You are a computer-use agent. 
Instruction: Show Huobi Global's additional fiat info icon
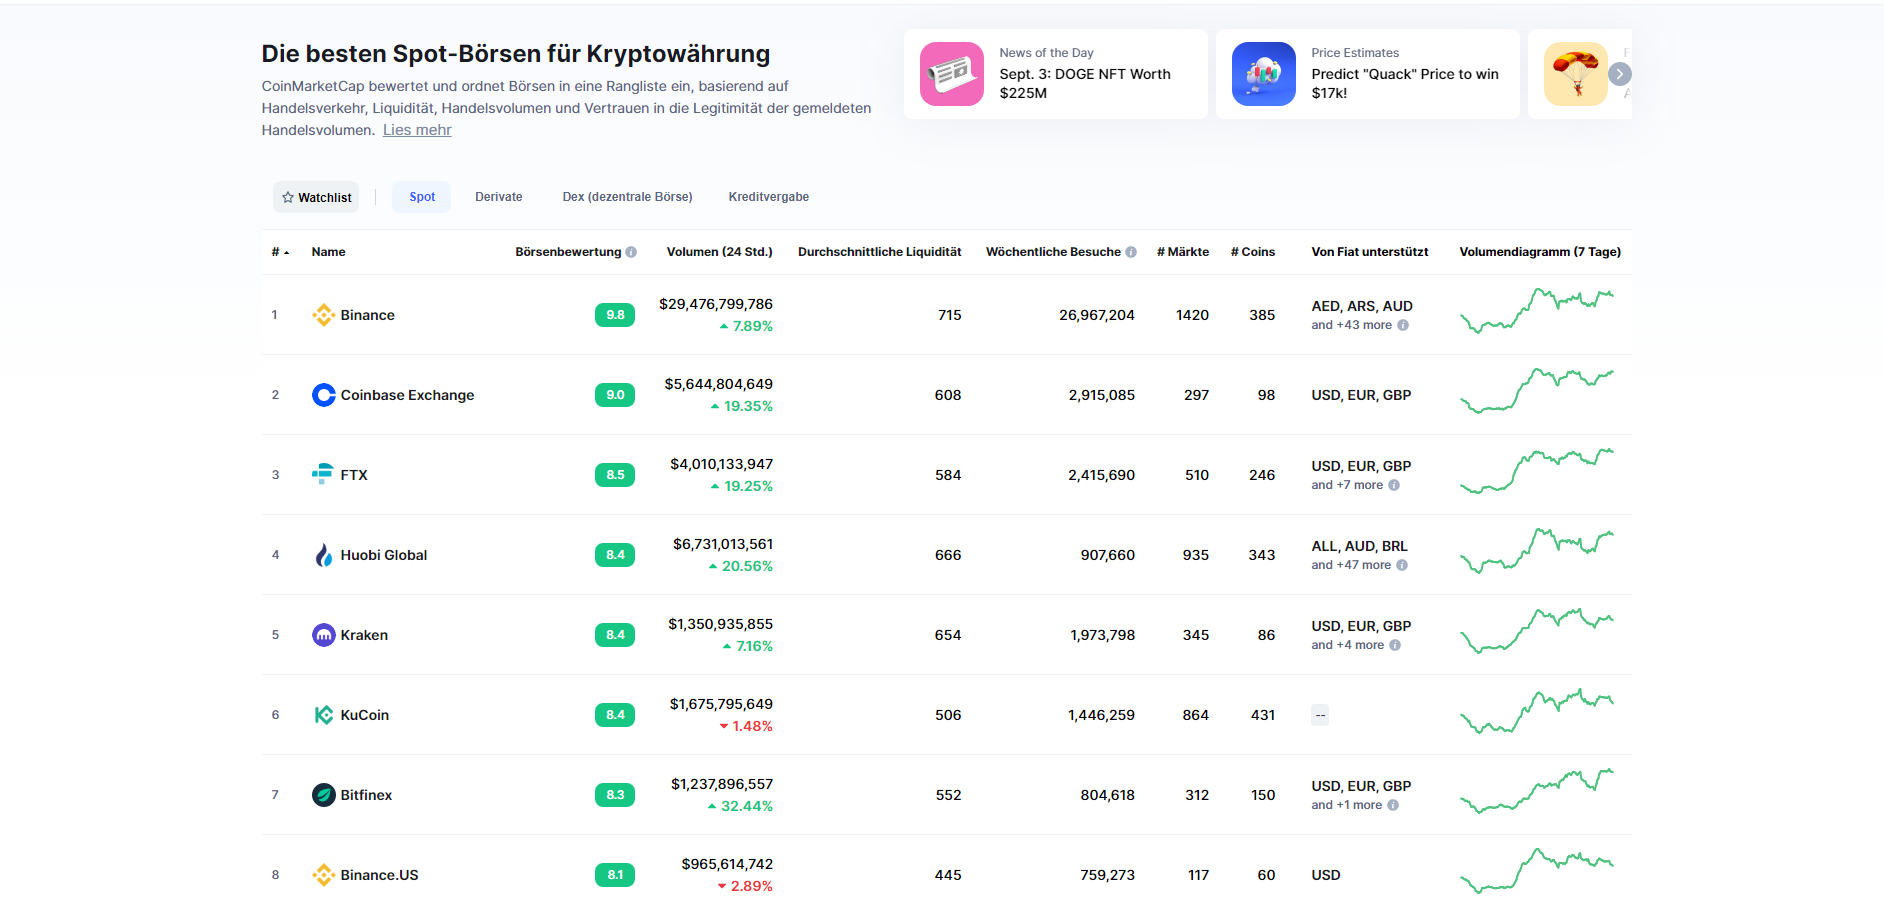[1402, 565]
